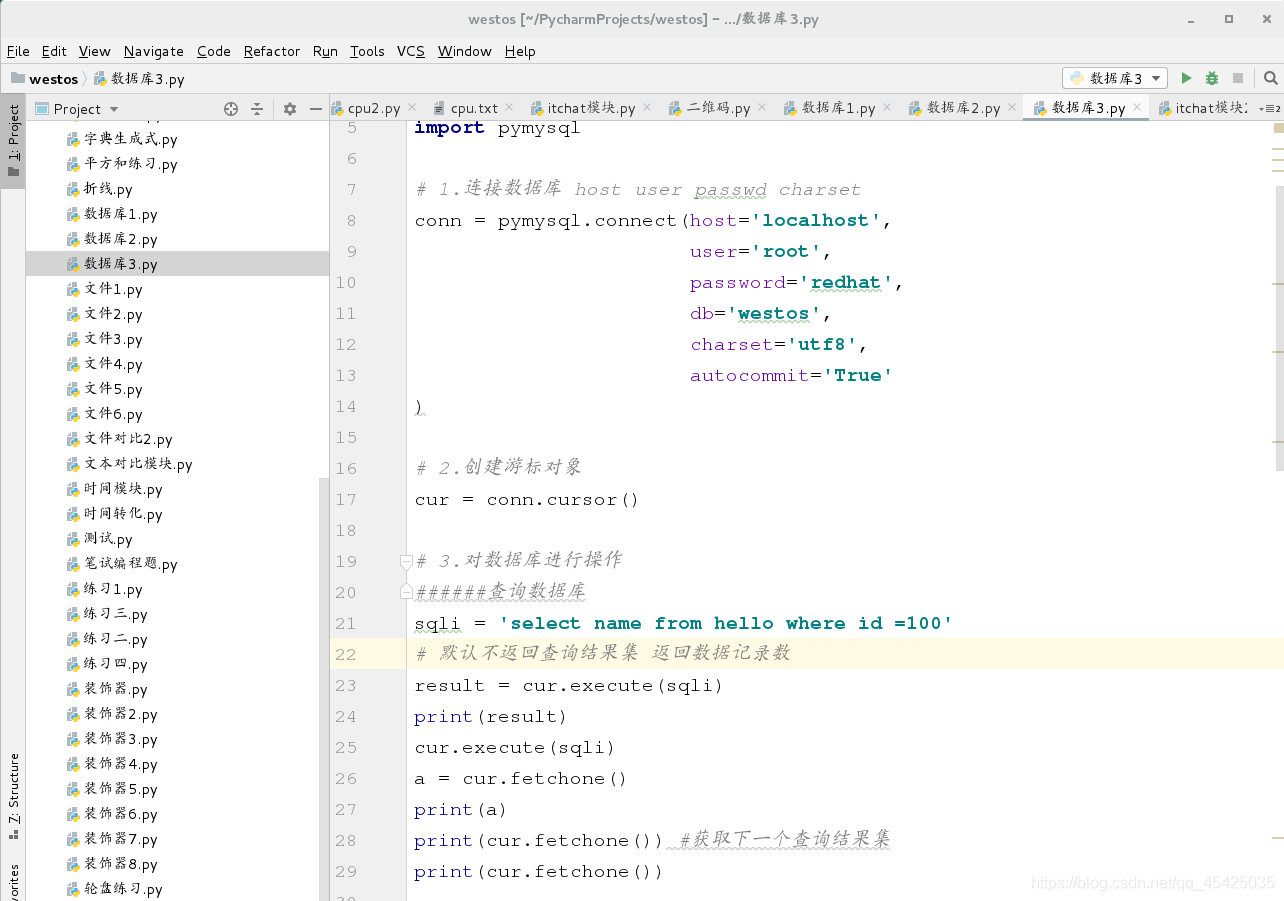The height and width of the screenshot is (901, 1284).
Task: Close the 数据库3.py editor tab
Action: [x=1136, y=107]
